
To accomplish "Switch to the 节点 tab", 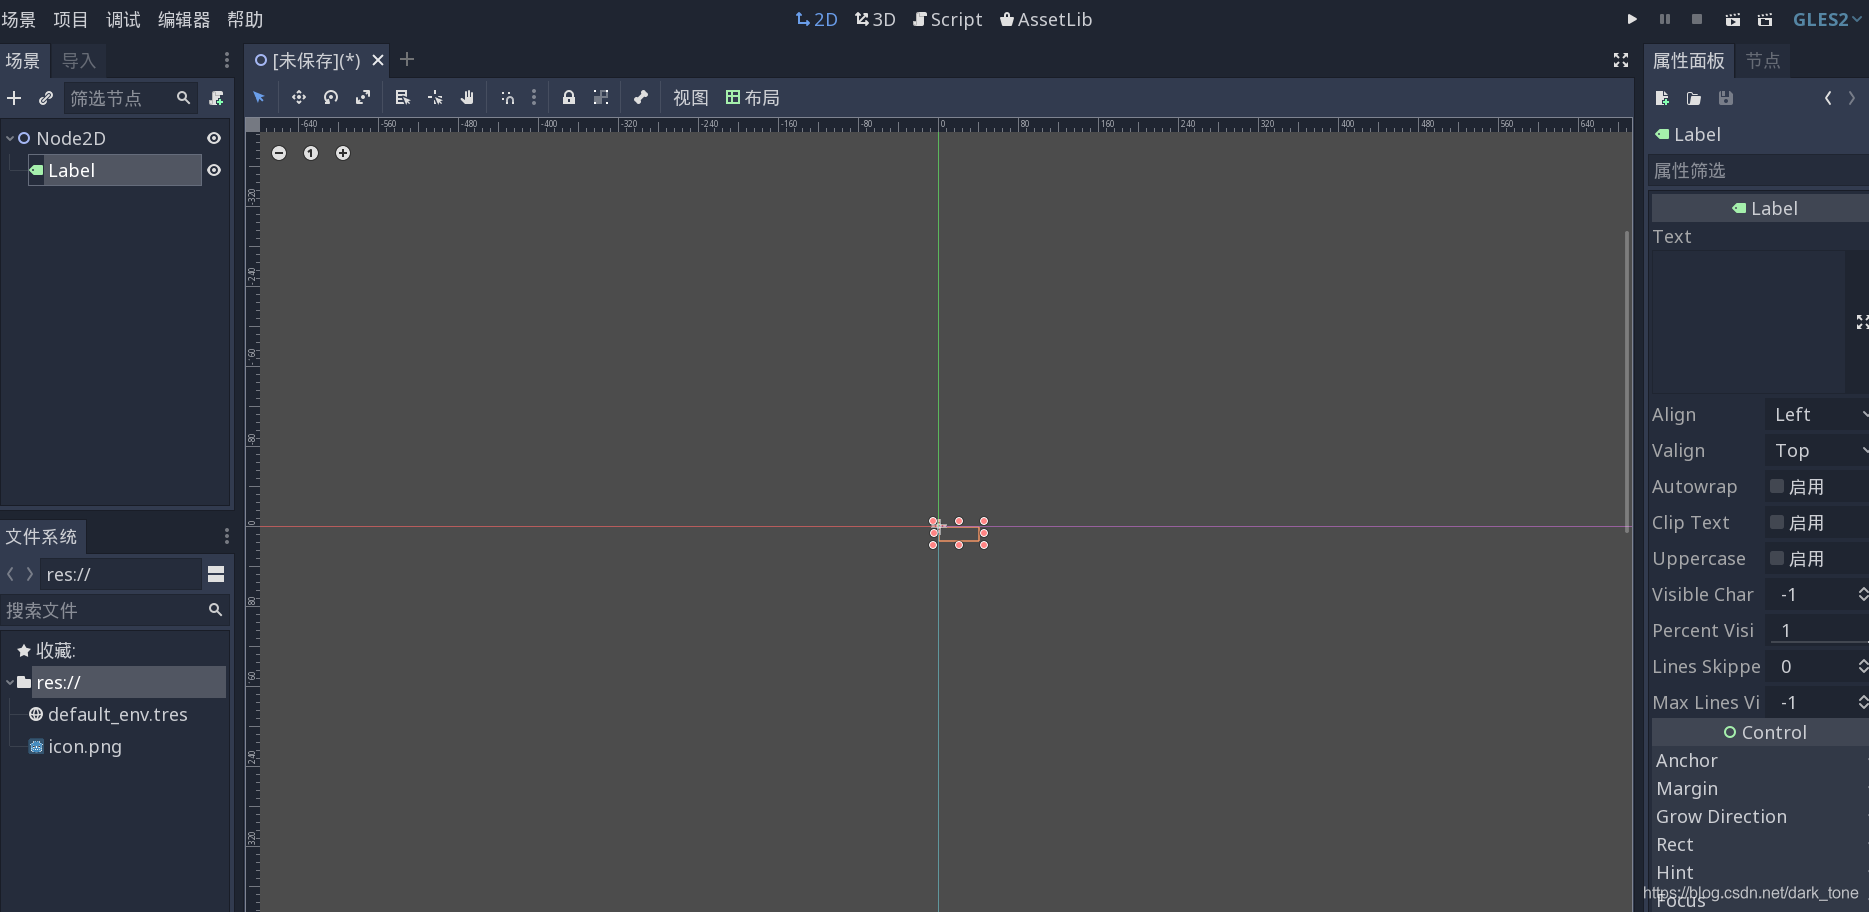I will 1763,61.
